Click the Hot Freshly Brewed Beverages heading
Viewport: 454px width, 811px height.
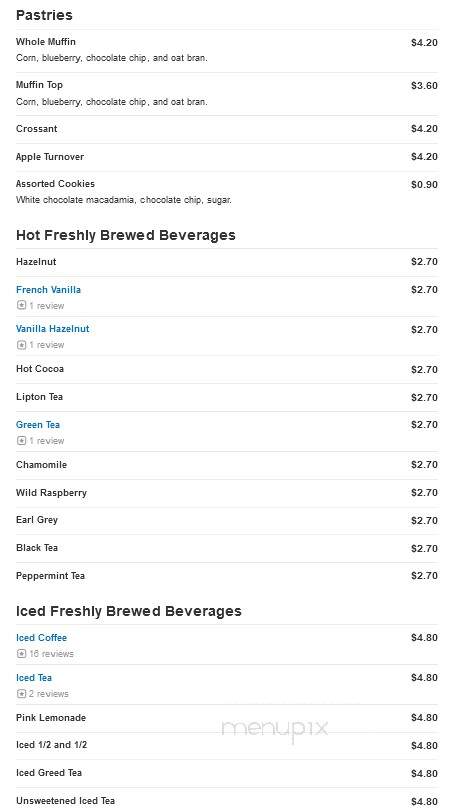click(126, 235)
